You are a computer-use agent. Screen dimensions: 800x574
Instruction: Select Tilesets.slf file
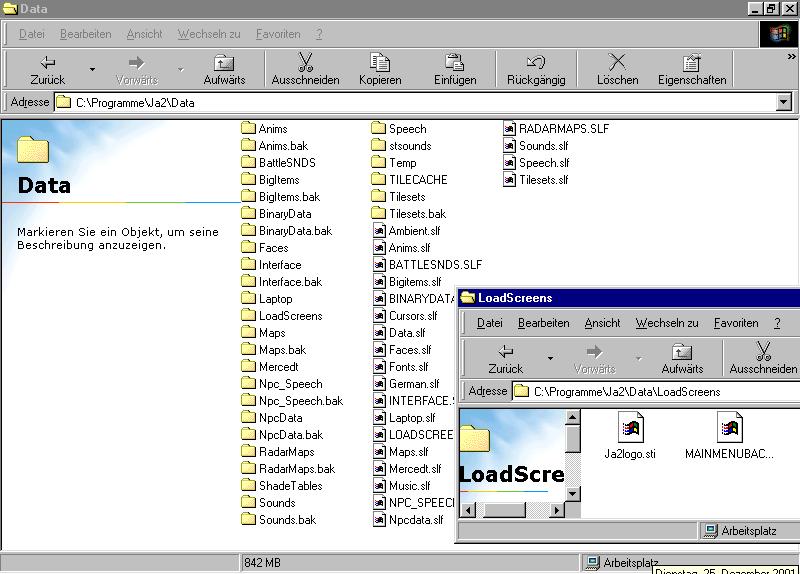click(536, 180)
